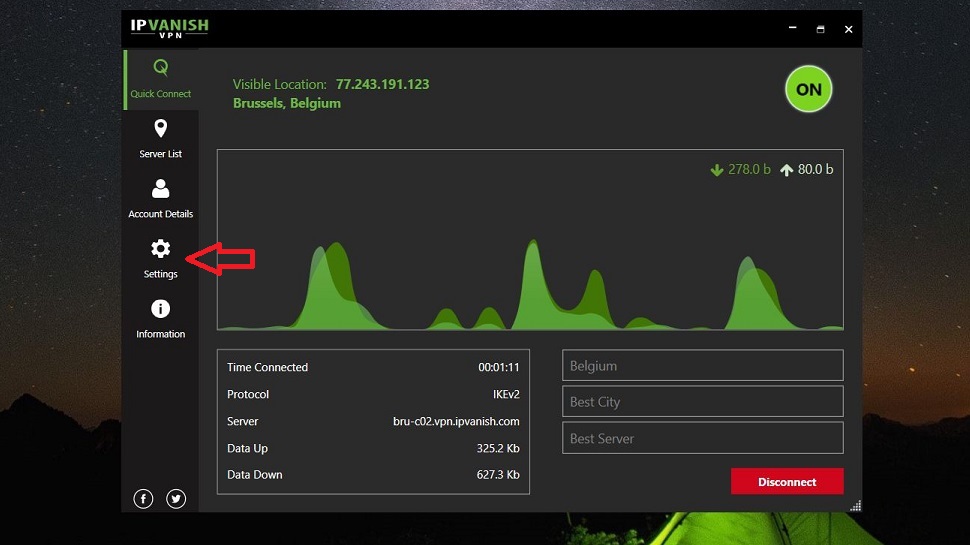
Task: Click the Visible Location label
Action: tap(280, 84)
